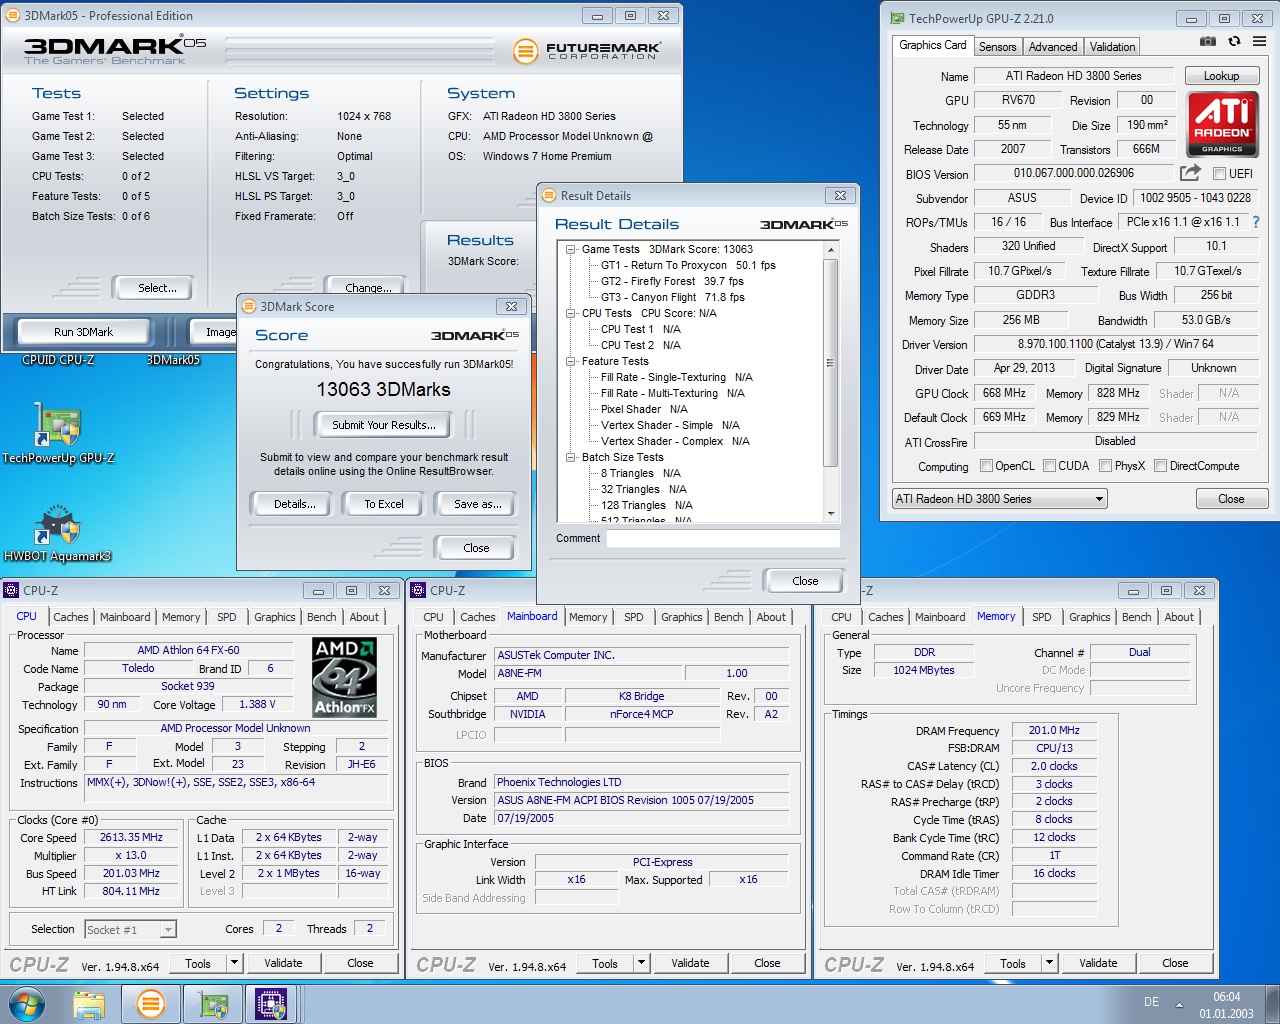Switch to CPU-Z taskbar icon
Viewport: 1280px width, 1024px height.
(x=272, y=1004)
